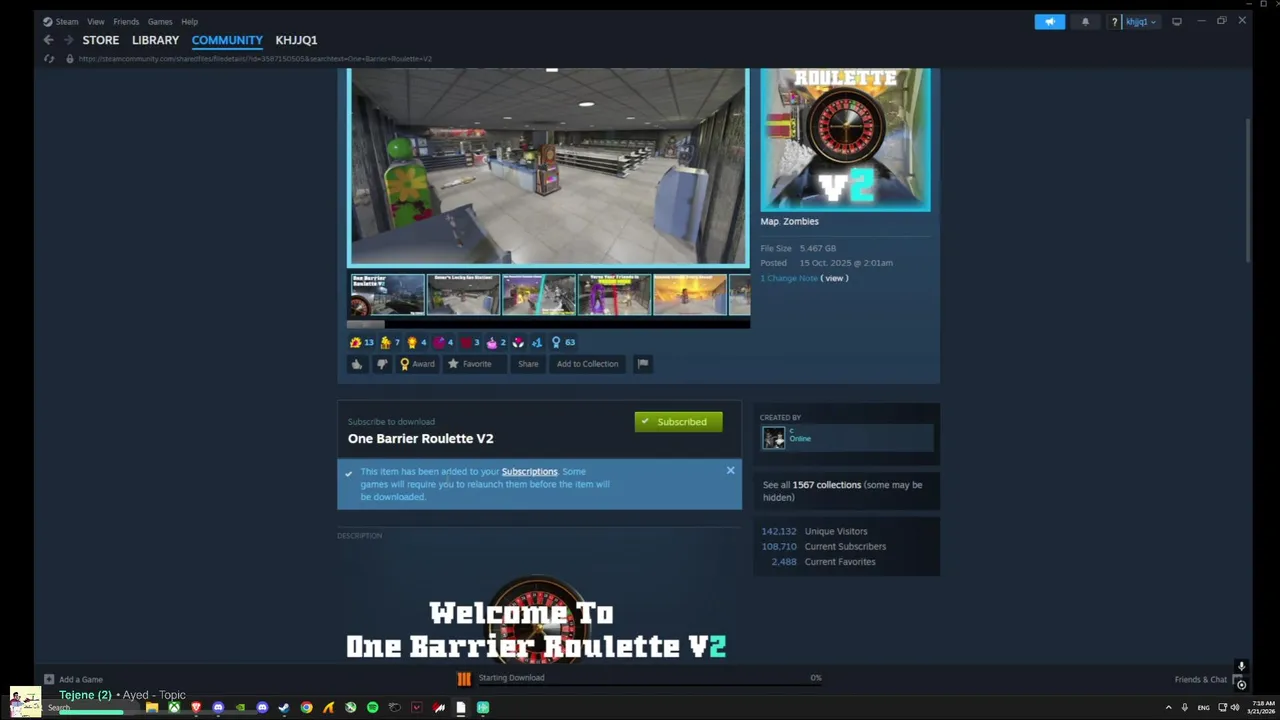Open the View menu

[x=95, y=21]
